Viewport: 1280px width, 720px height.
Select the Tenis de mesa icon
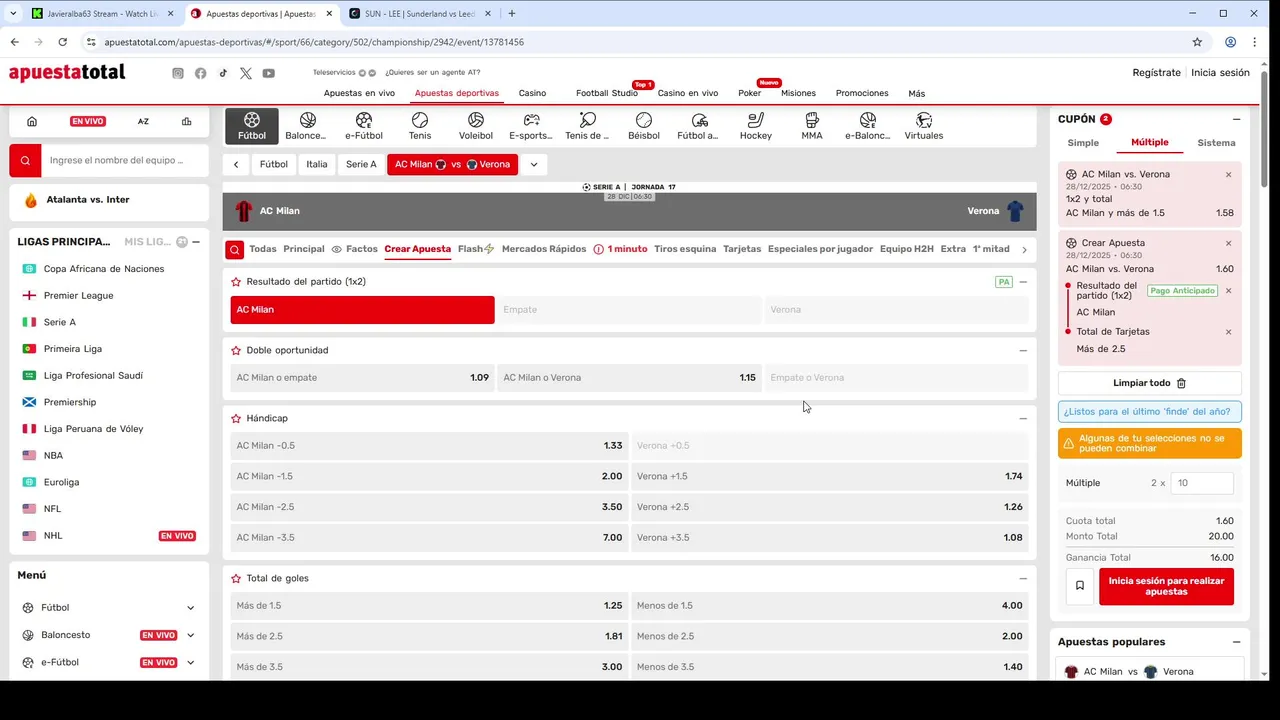point(588,126)
